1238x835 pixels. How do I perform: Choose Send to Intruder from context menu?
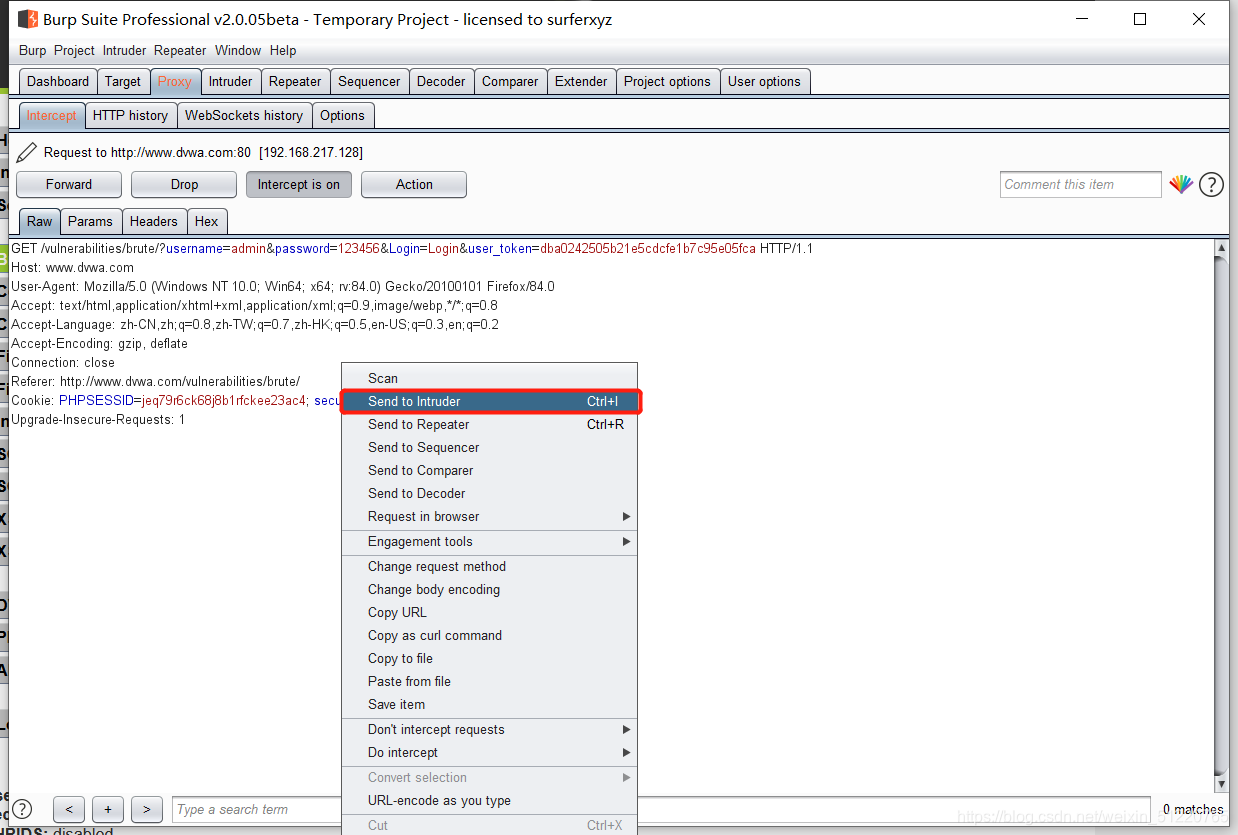pos(489,401)
